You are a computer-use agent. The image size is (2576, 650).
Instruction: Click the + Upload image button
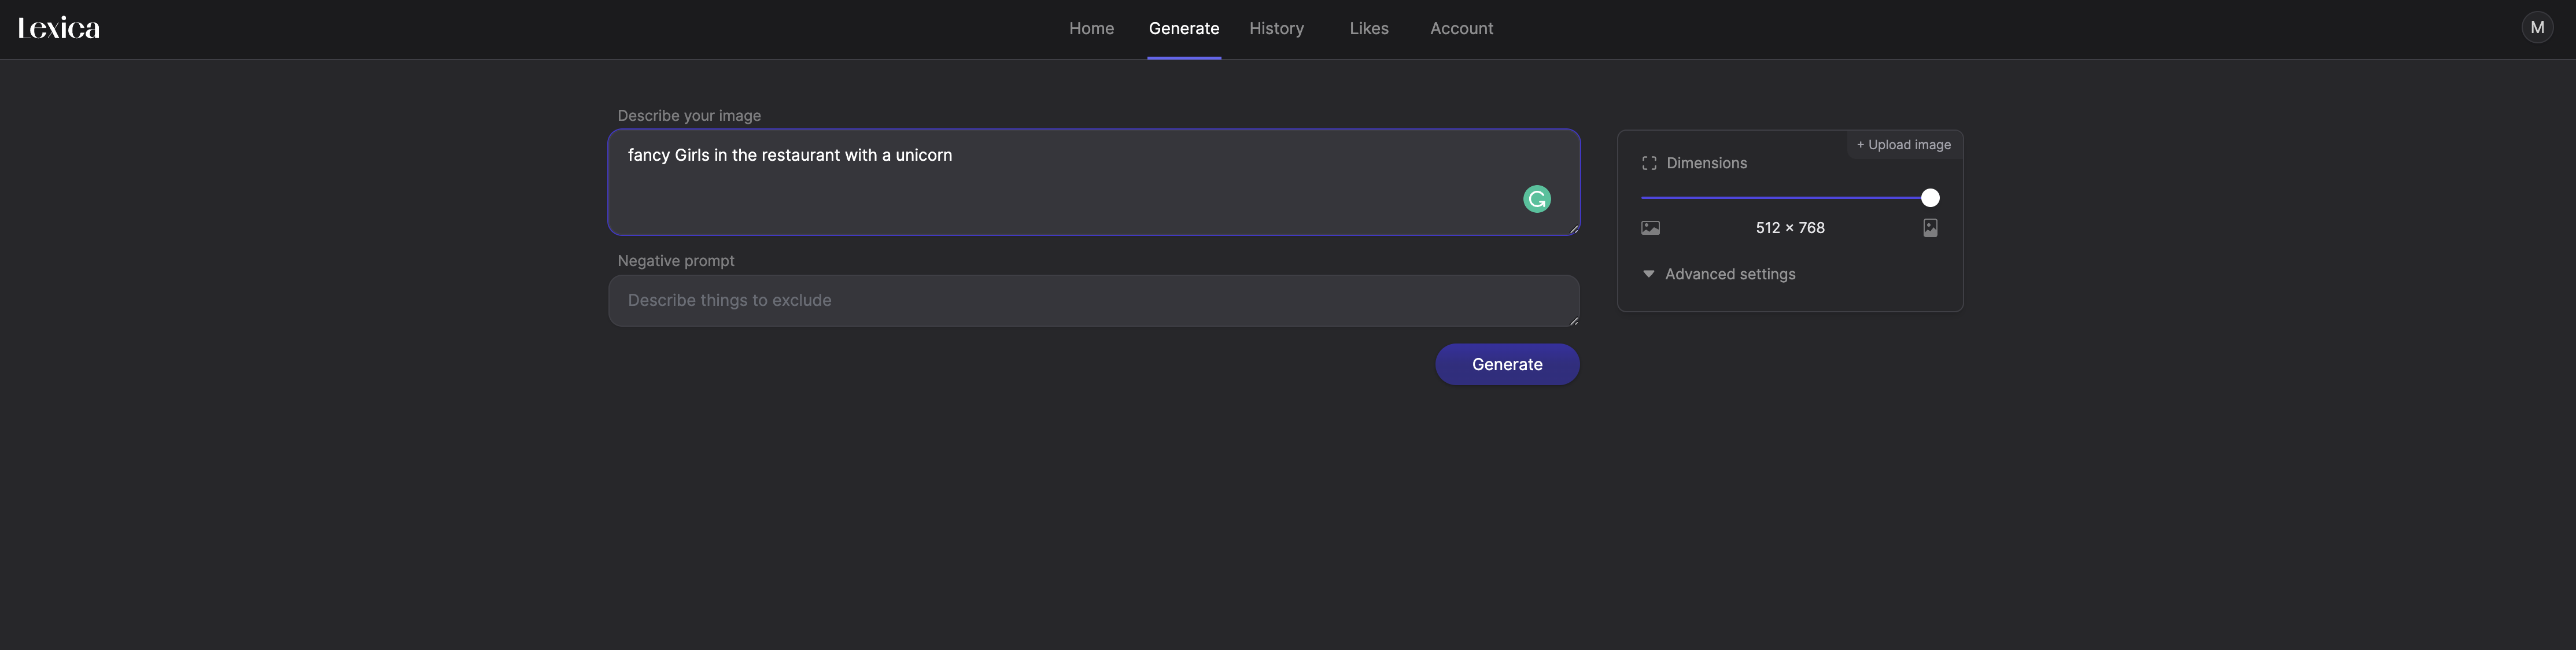[1903, 145]
